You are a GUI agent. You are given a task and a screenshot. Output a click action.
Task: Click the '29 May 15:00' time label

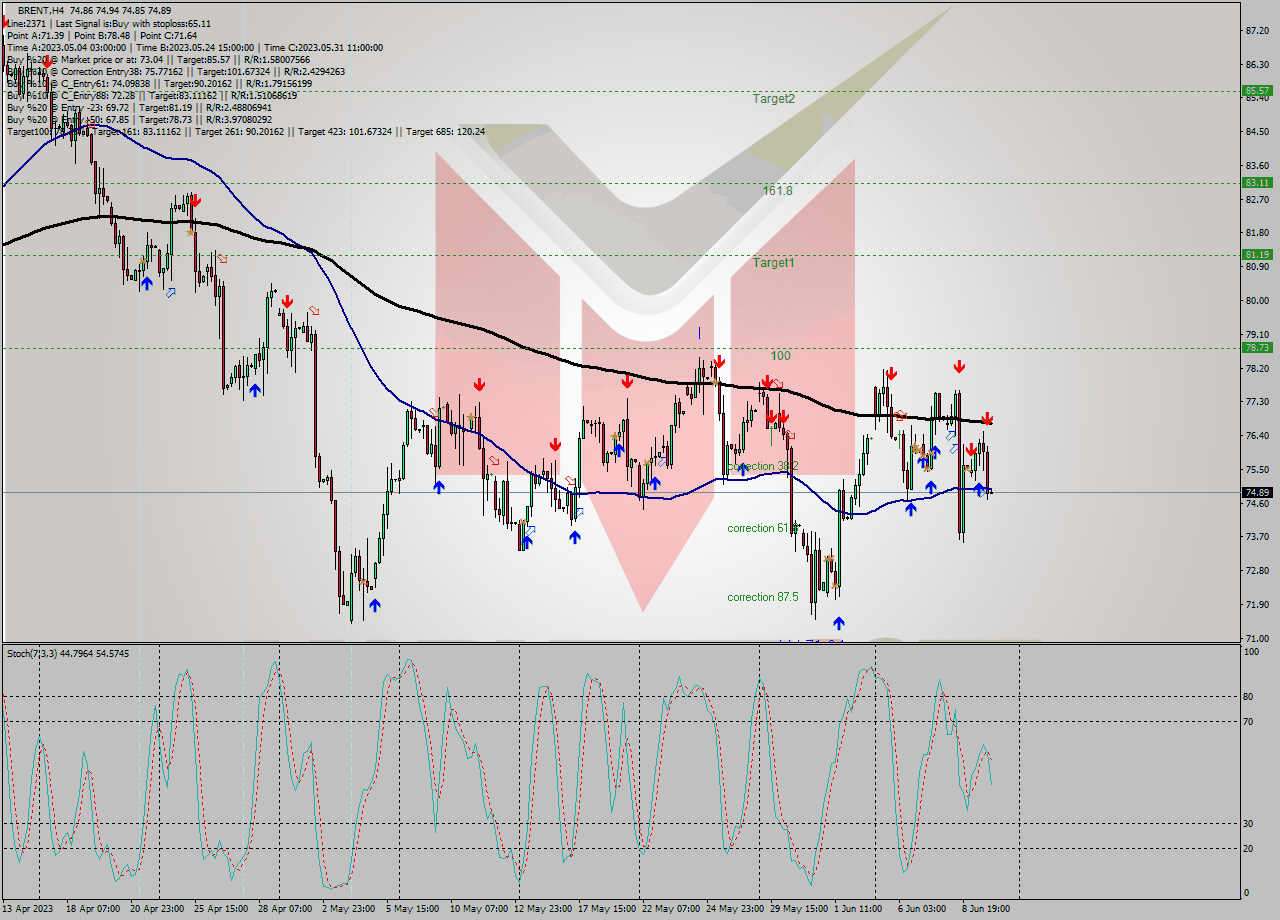tap(799, 909)
